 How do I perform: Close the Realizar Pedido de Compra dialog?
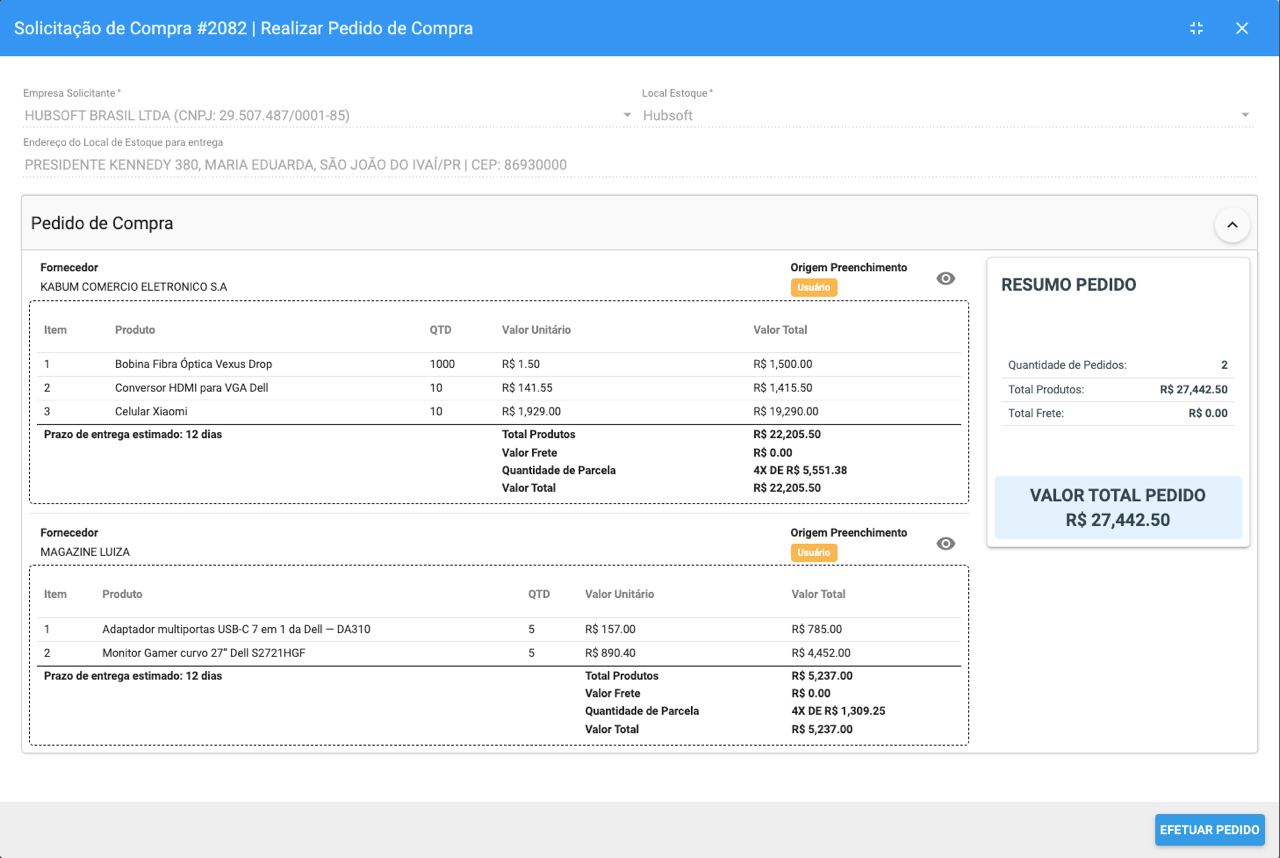1242,28
